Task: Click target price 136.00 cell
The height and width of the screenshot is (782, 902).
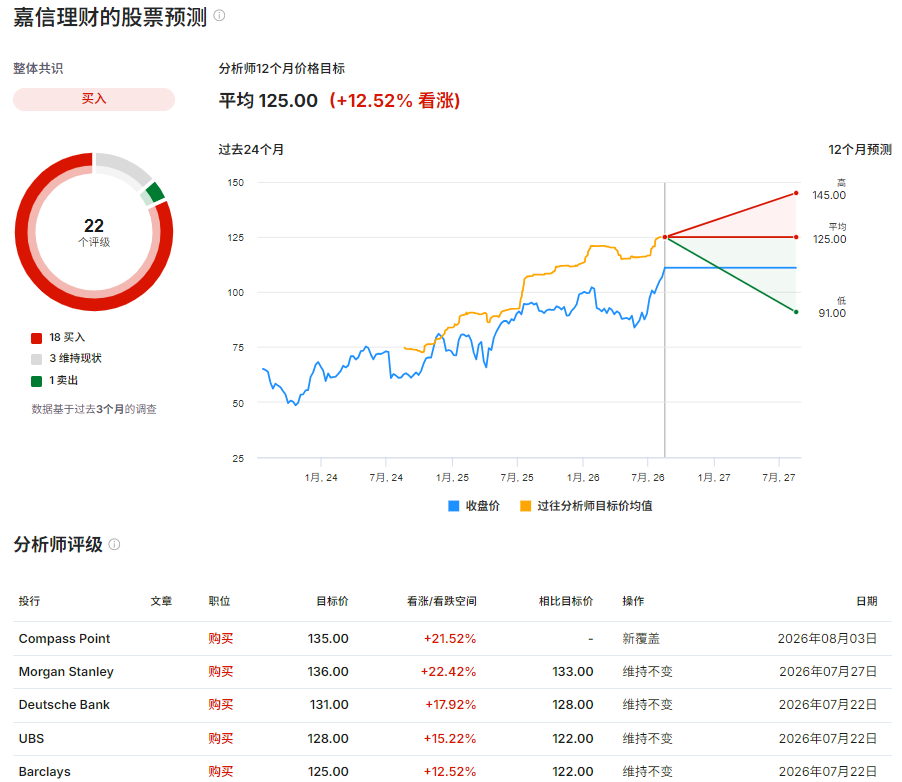Action: [328, 672]
